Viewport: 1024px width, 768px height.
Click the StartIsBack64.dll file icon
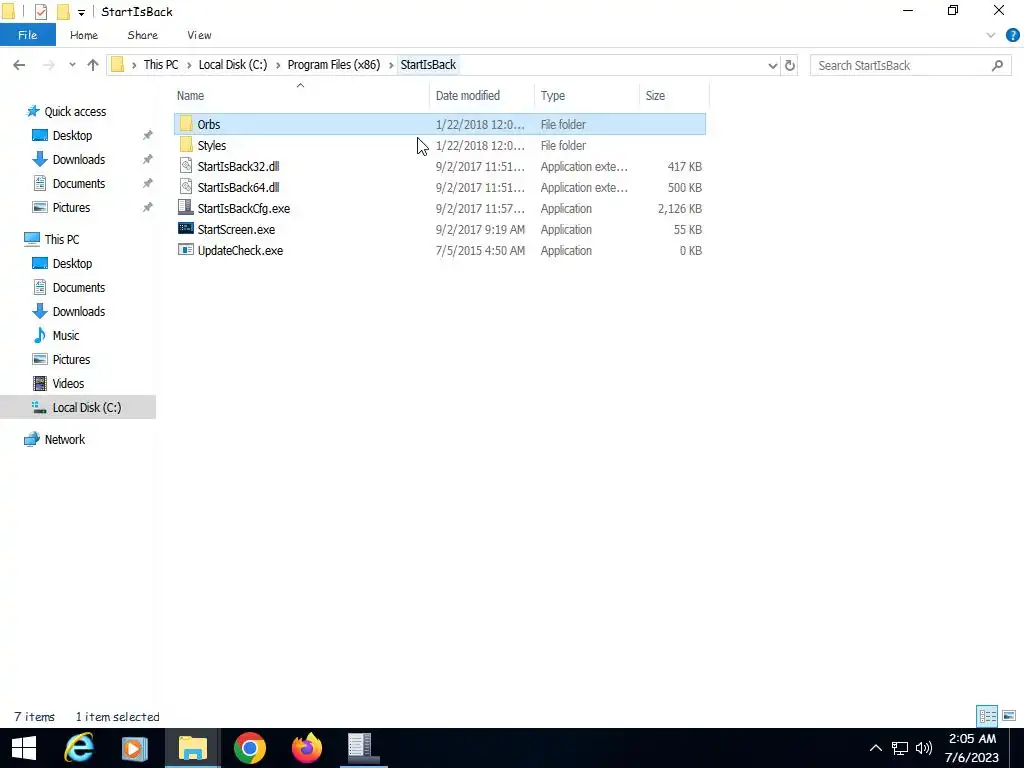[186, 187]
